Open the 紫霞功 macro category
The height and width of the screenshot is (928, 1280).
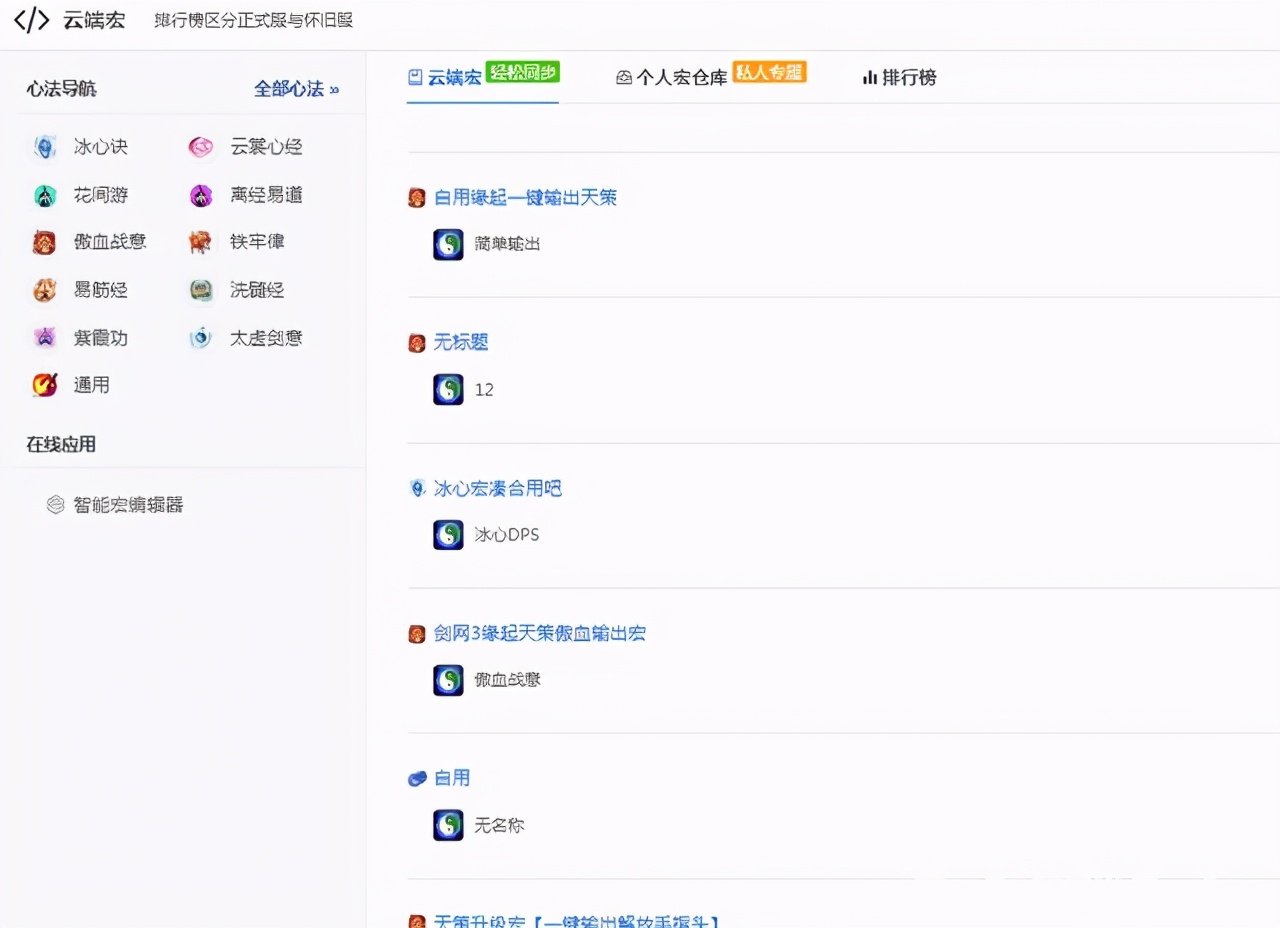click(x=100, y=337)
